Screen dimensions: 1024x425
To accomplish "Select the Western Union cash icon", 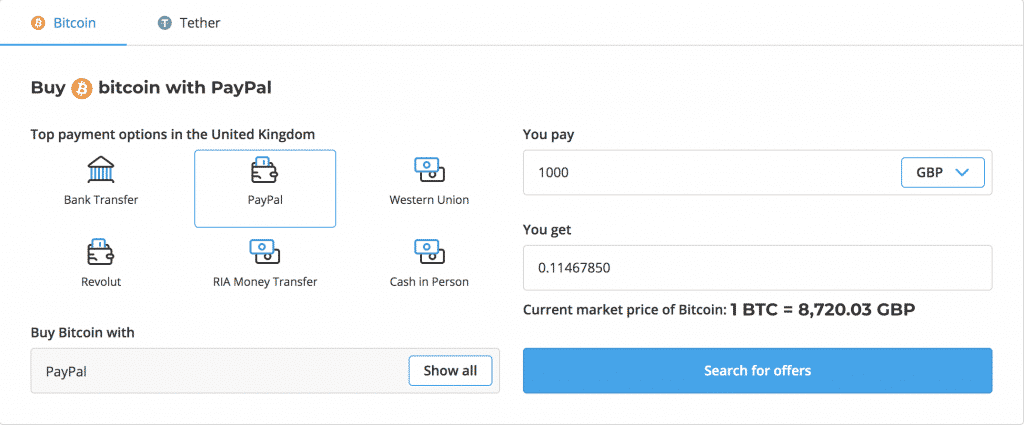I will click(x=429, y=170).
